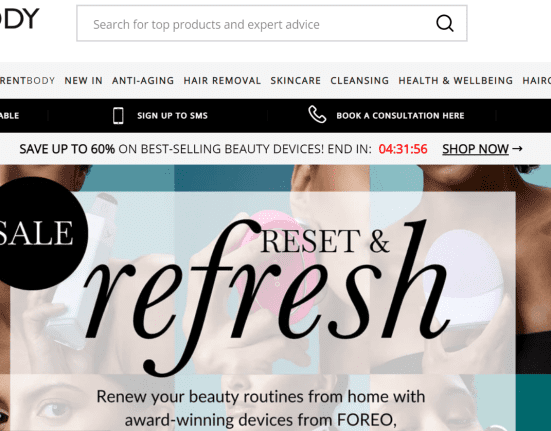Click the Shop Now link

click(x=475, y=149)
